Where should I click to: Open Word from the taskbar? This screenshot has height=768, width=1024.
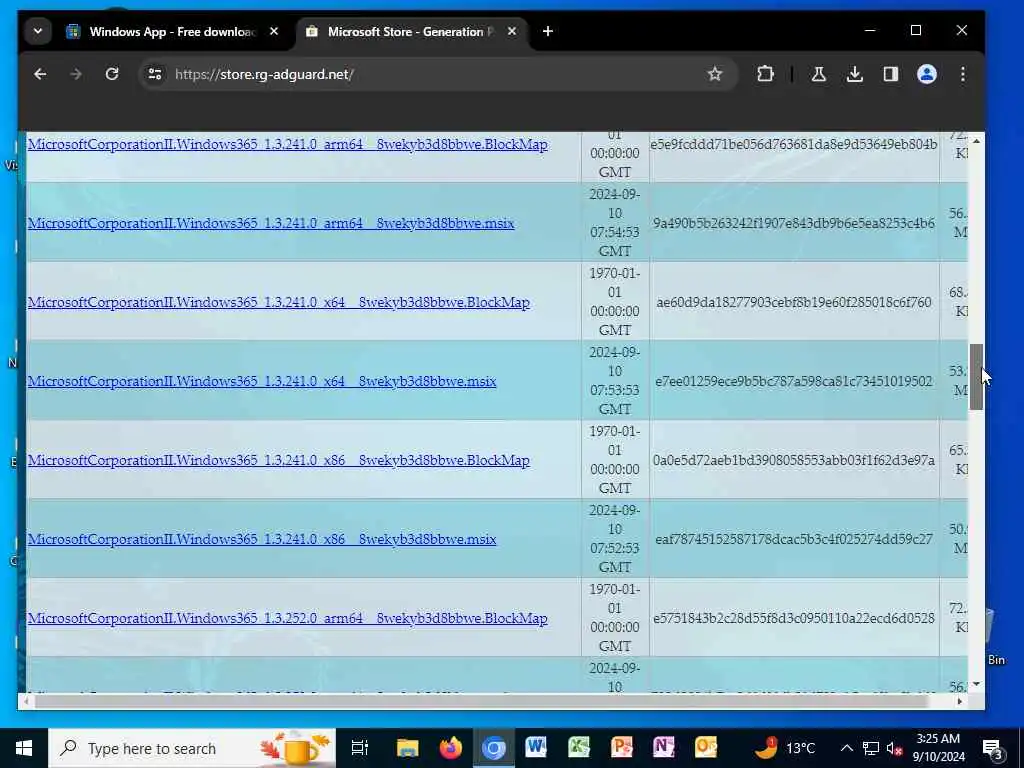click(536, 748)
